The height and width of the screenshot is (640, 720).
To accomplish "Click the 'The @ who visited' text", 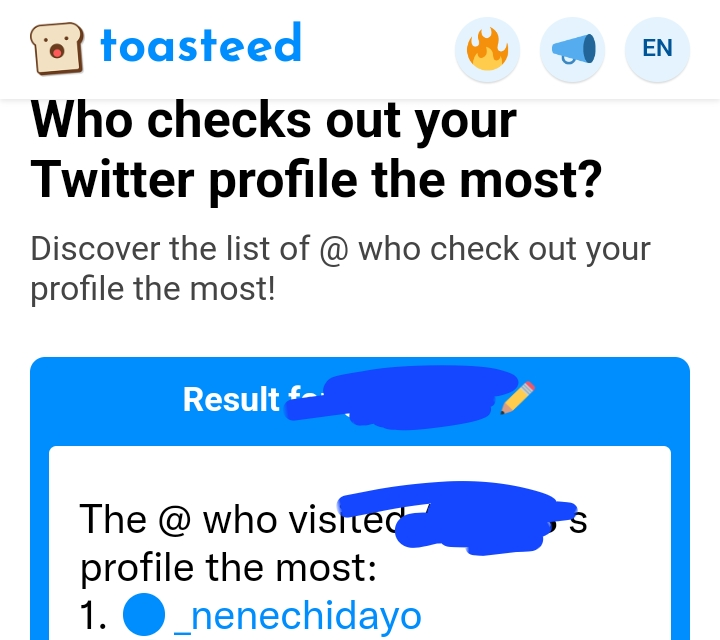I will (x=242, y=520).
